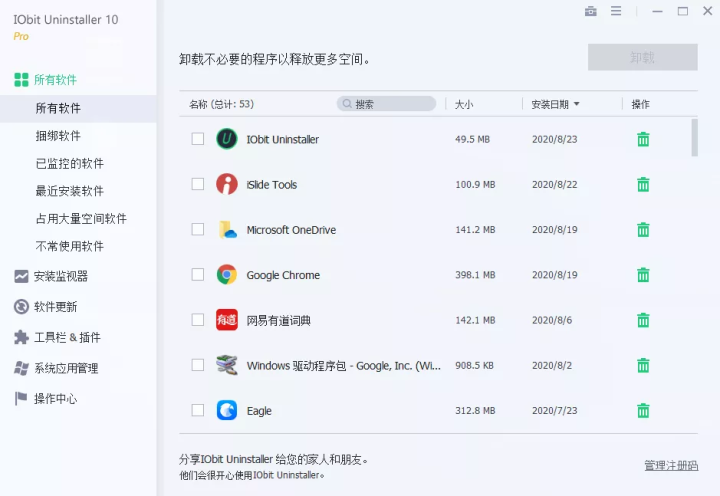Click the Google Chrome app icon
The width and height of the screenshot is (720, 496).
pos(227,275)
